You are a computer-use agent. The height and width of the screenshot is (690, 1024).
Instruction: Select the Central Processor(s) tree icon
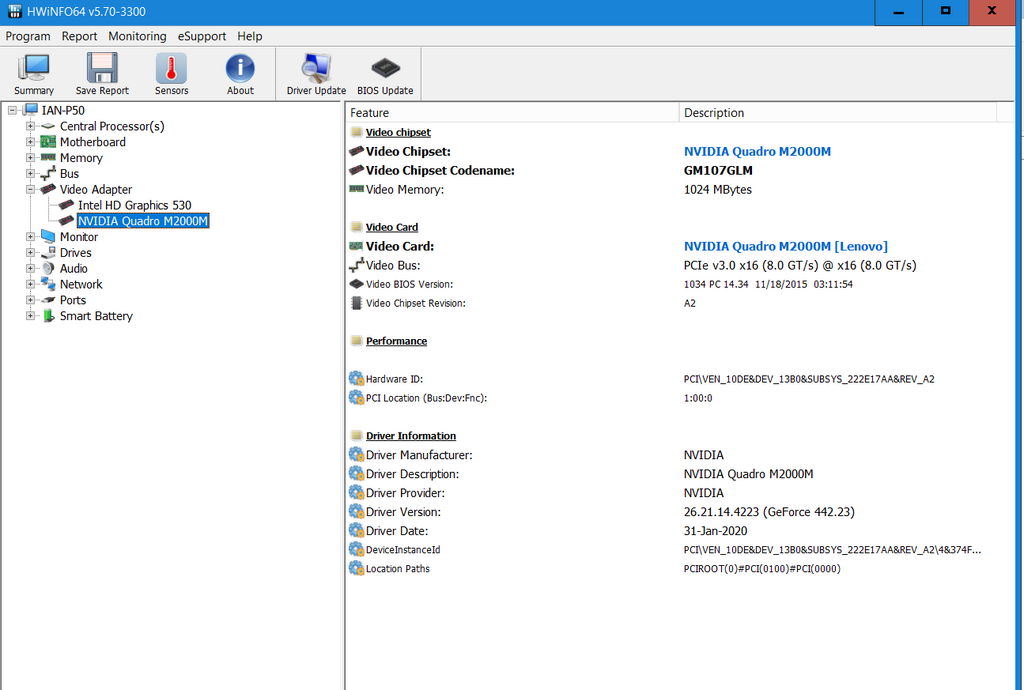[48, 126]
